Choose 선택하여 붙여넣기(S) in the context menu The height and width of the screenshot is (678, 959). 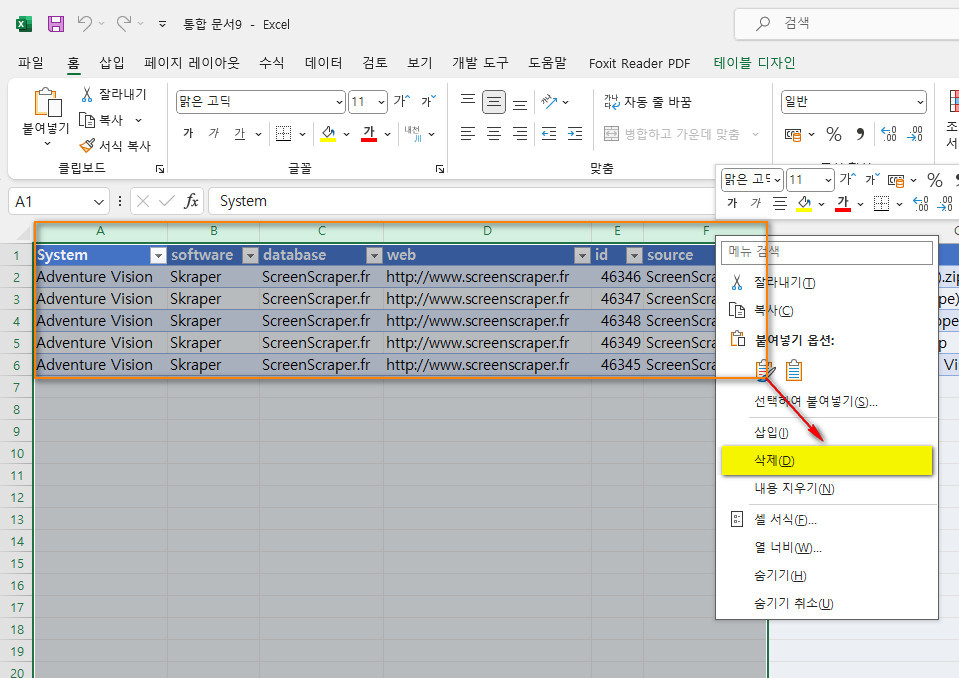(827, 402)
